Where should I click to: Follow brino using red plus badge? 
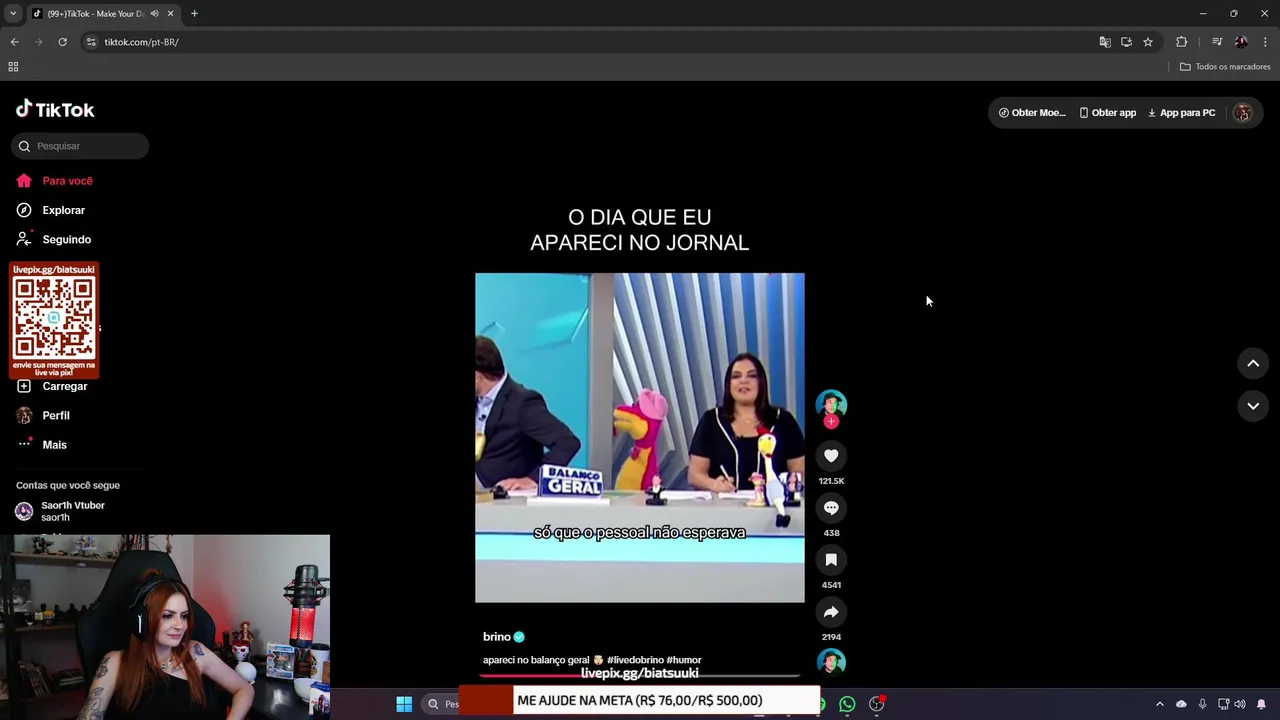[831, 422]
